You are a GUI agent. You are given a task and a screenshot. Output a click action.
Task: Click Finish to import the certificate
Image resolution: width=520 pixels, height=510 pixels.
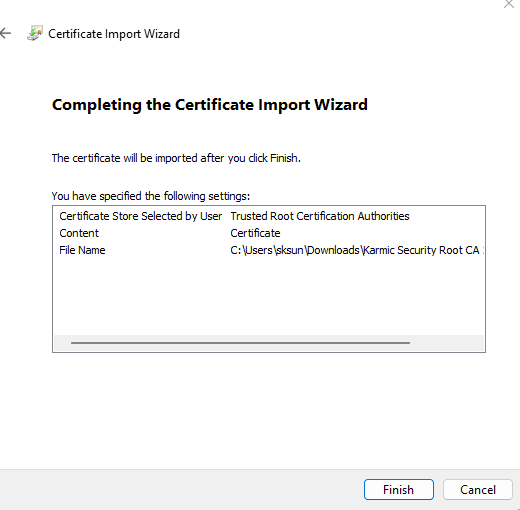tap(399, 490)
